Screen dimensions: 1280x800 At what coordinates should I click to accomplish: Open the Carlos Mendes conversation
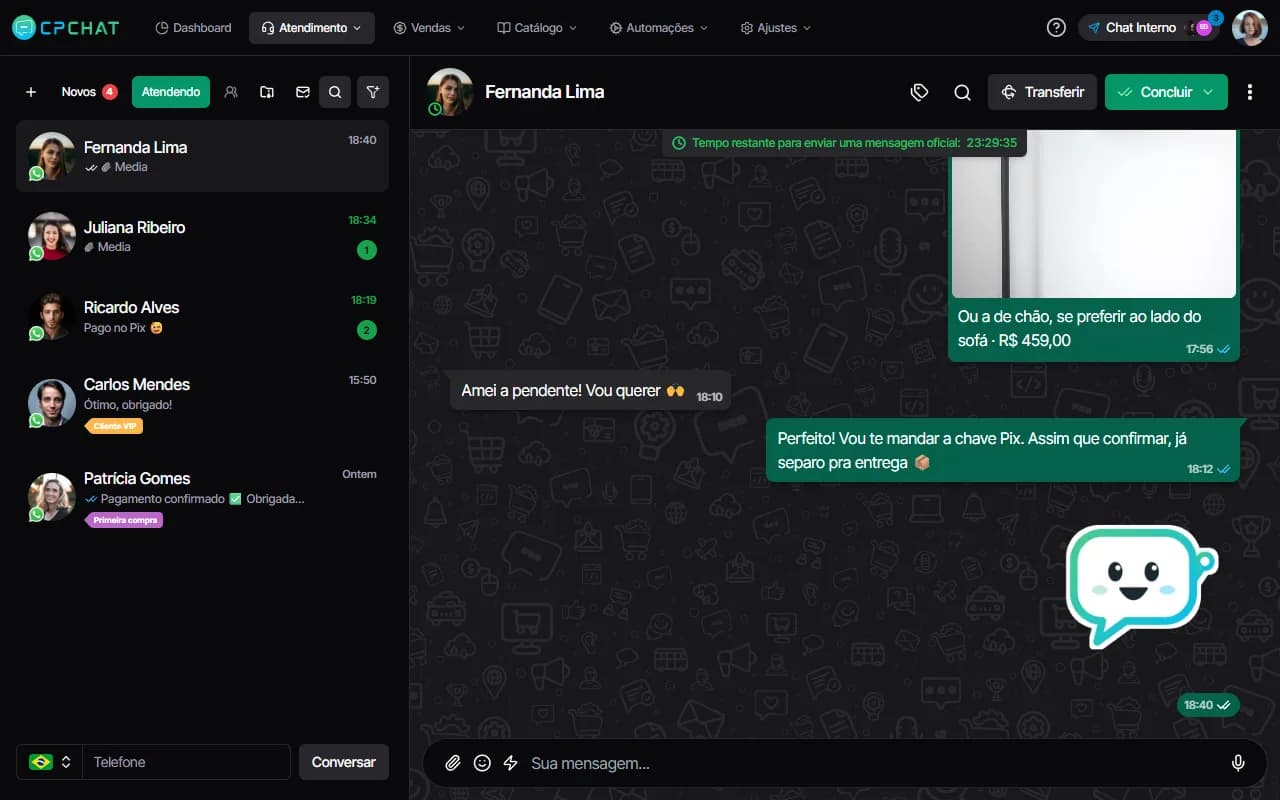[202, 402]
